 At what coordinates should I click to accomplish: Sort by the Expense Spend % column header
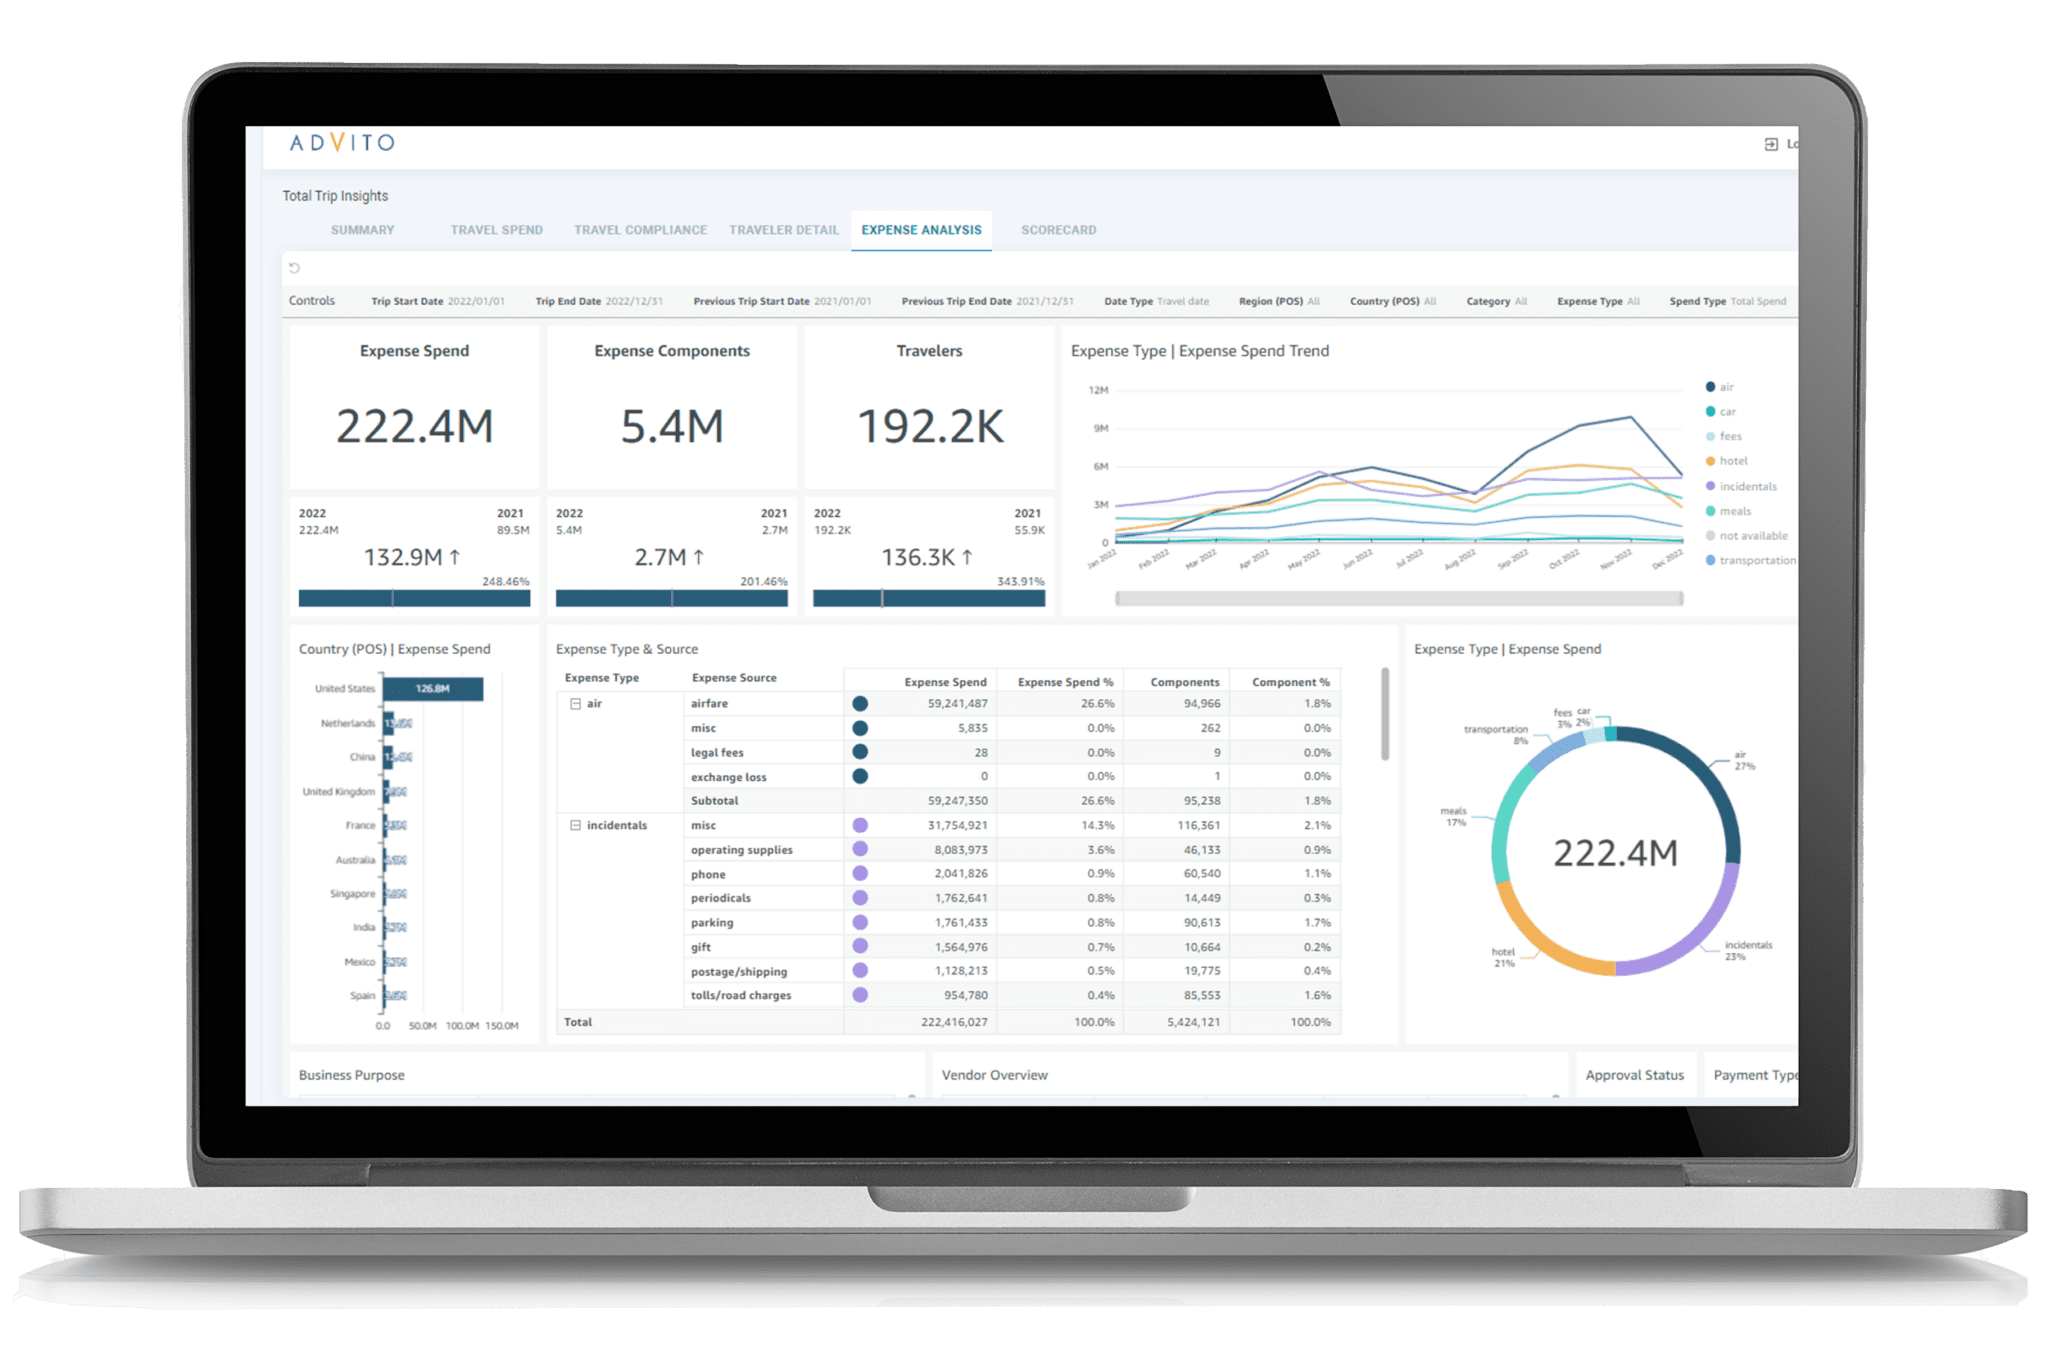point(1065,682)
